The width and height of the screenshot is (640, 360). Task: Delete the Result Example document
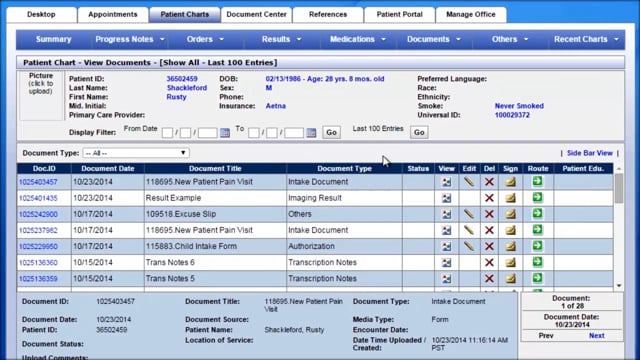point(489,198)
